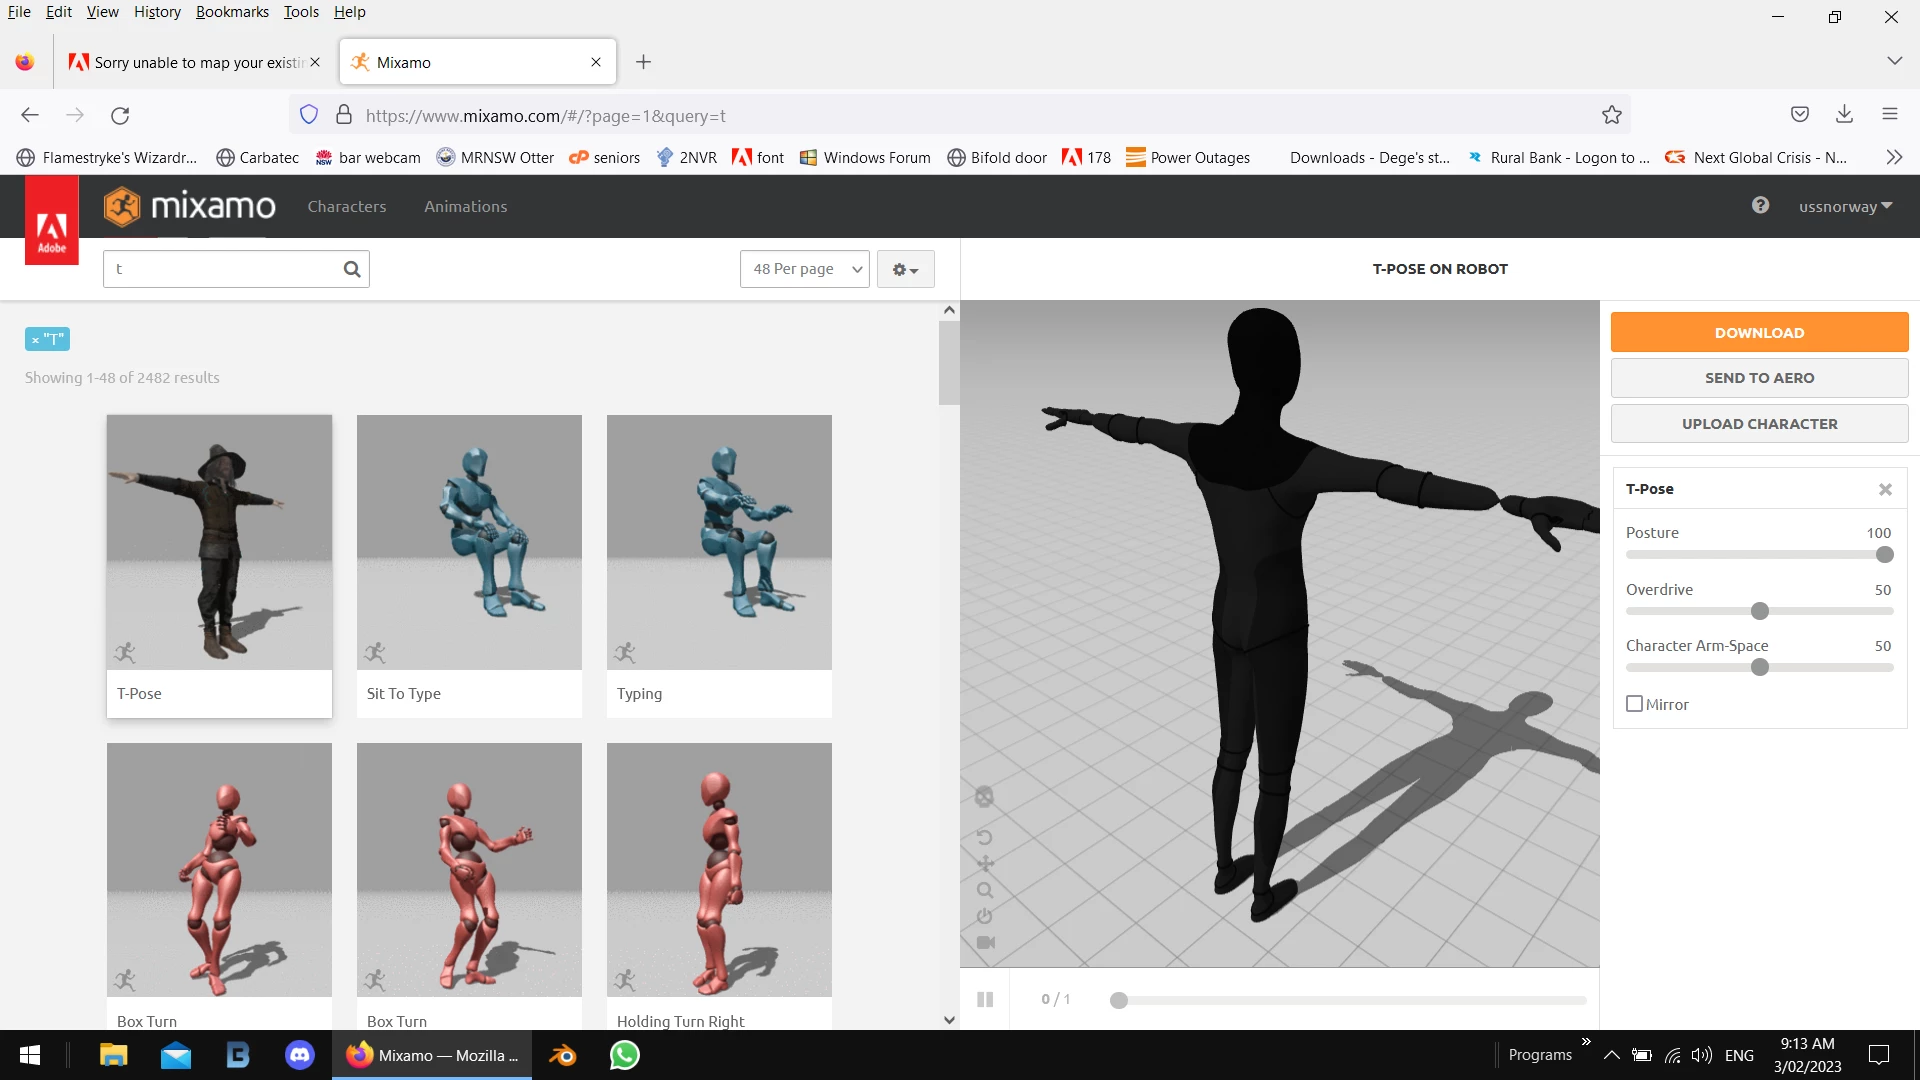The image size is (1920, 1080).
Task: Remove the "T" search filter tag
Action: (35, 340)
